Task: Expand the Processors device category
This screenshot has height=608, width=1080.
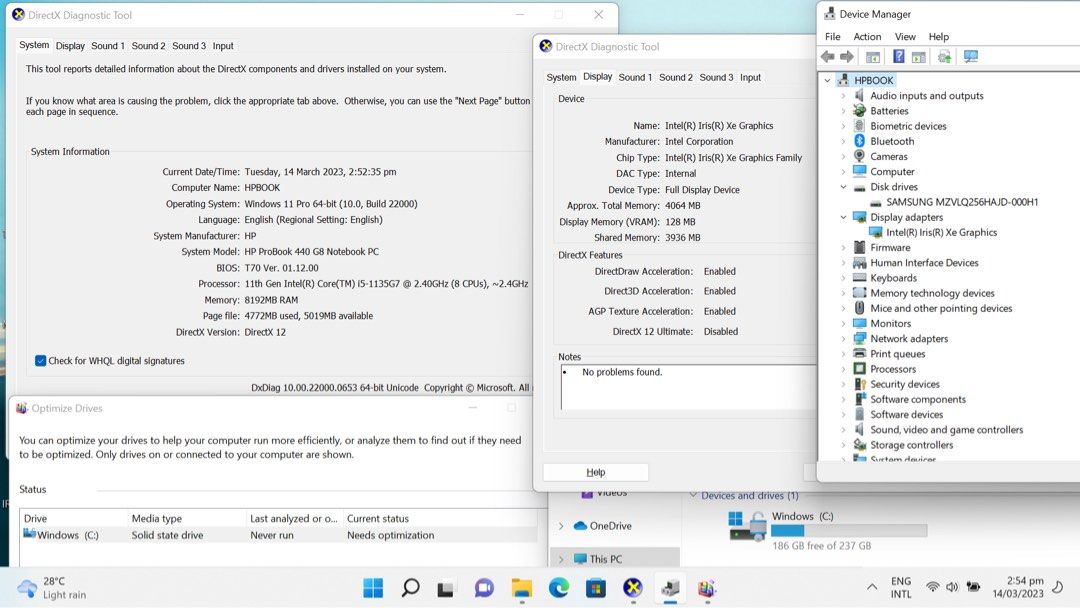Action: click(x=843, y=369)
